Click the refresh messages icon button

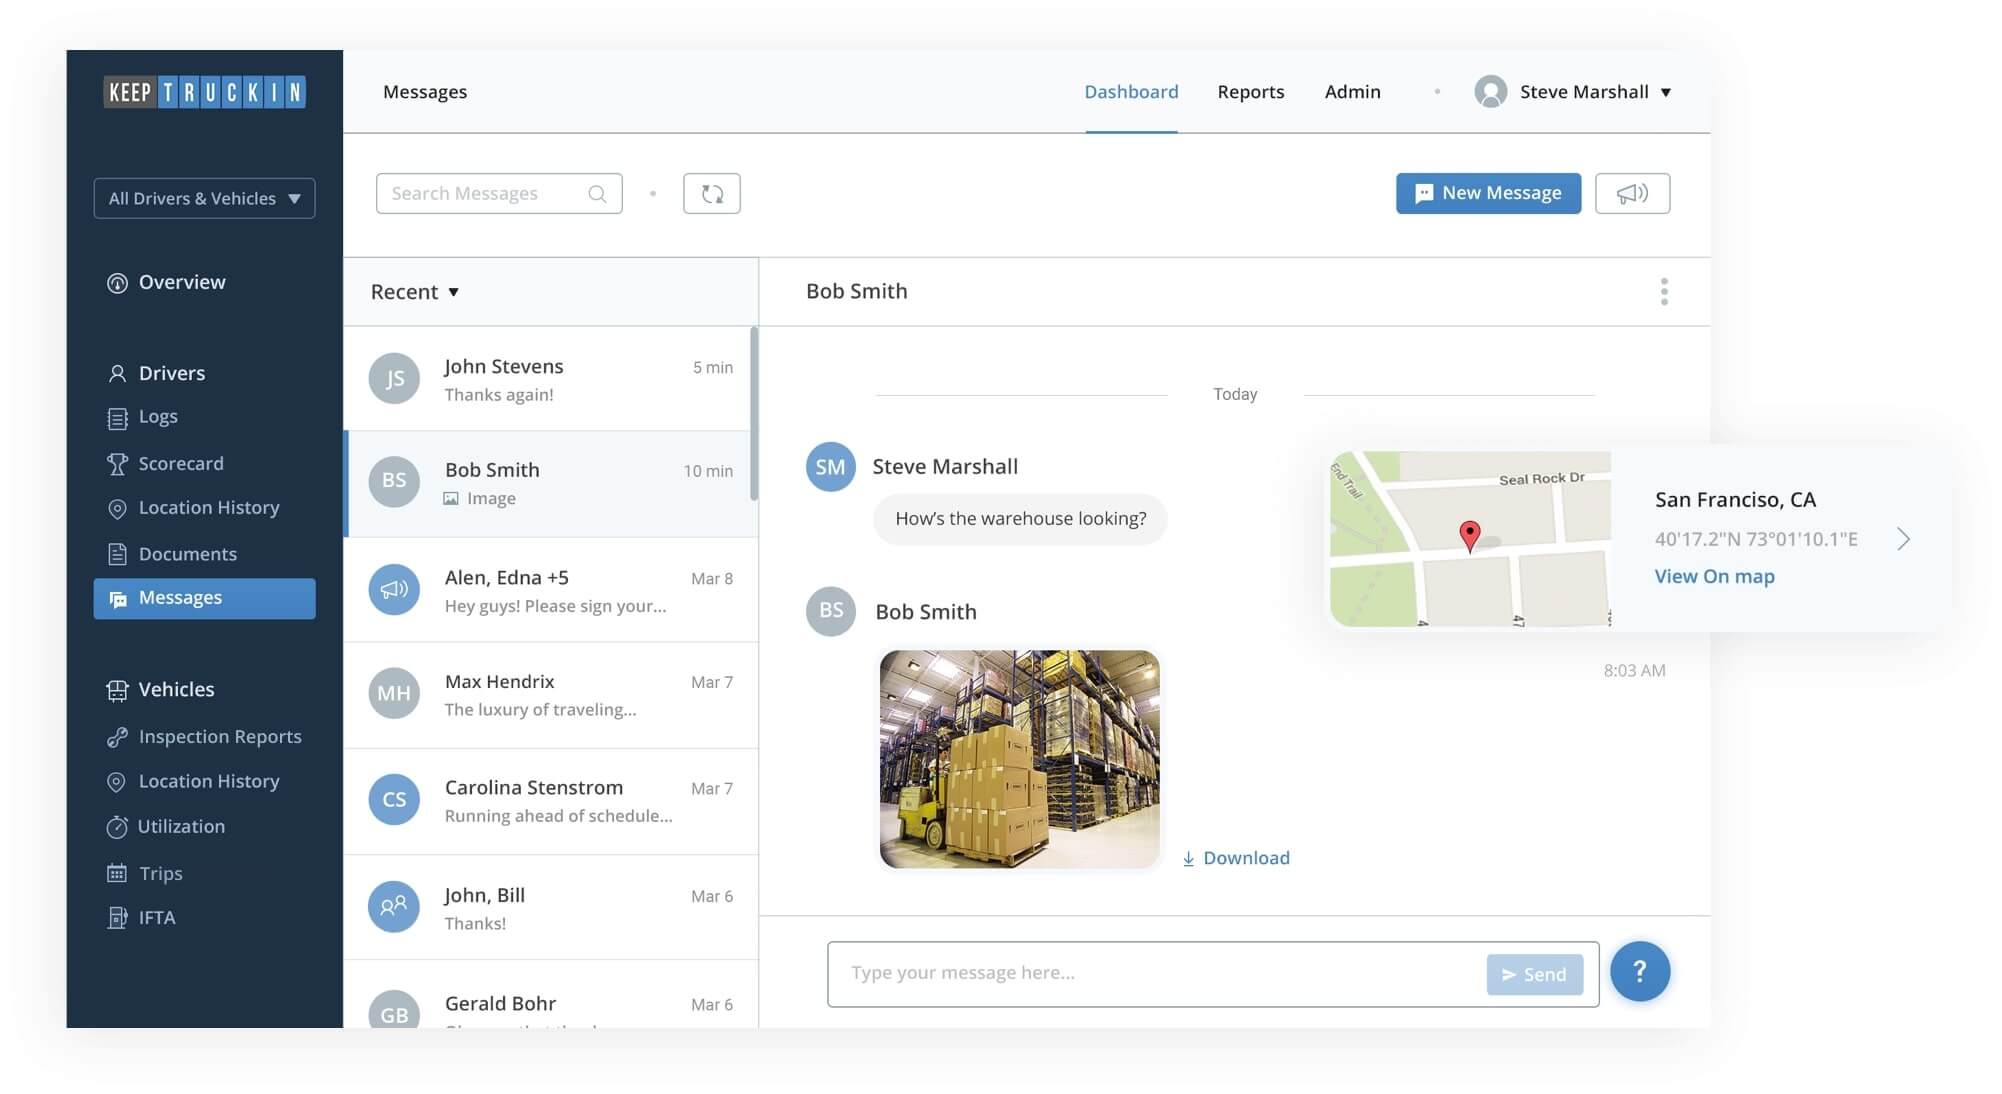pos(711,193)
